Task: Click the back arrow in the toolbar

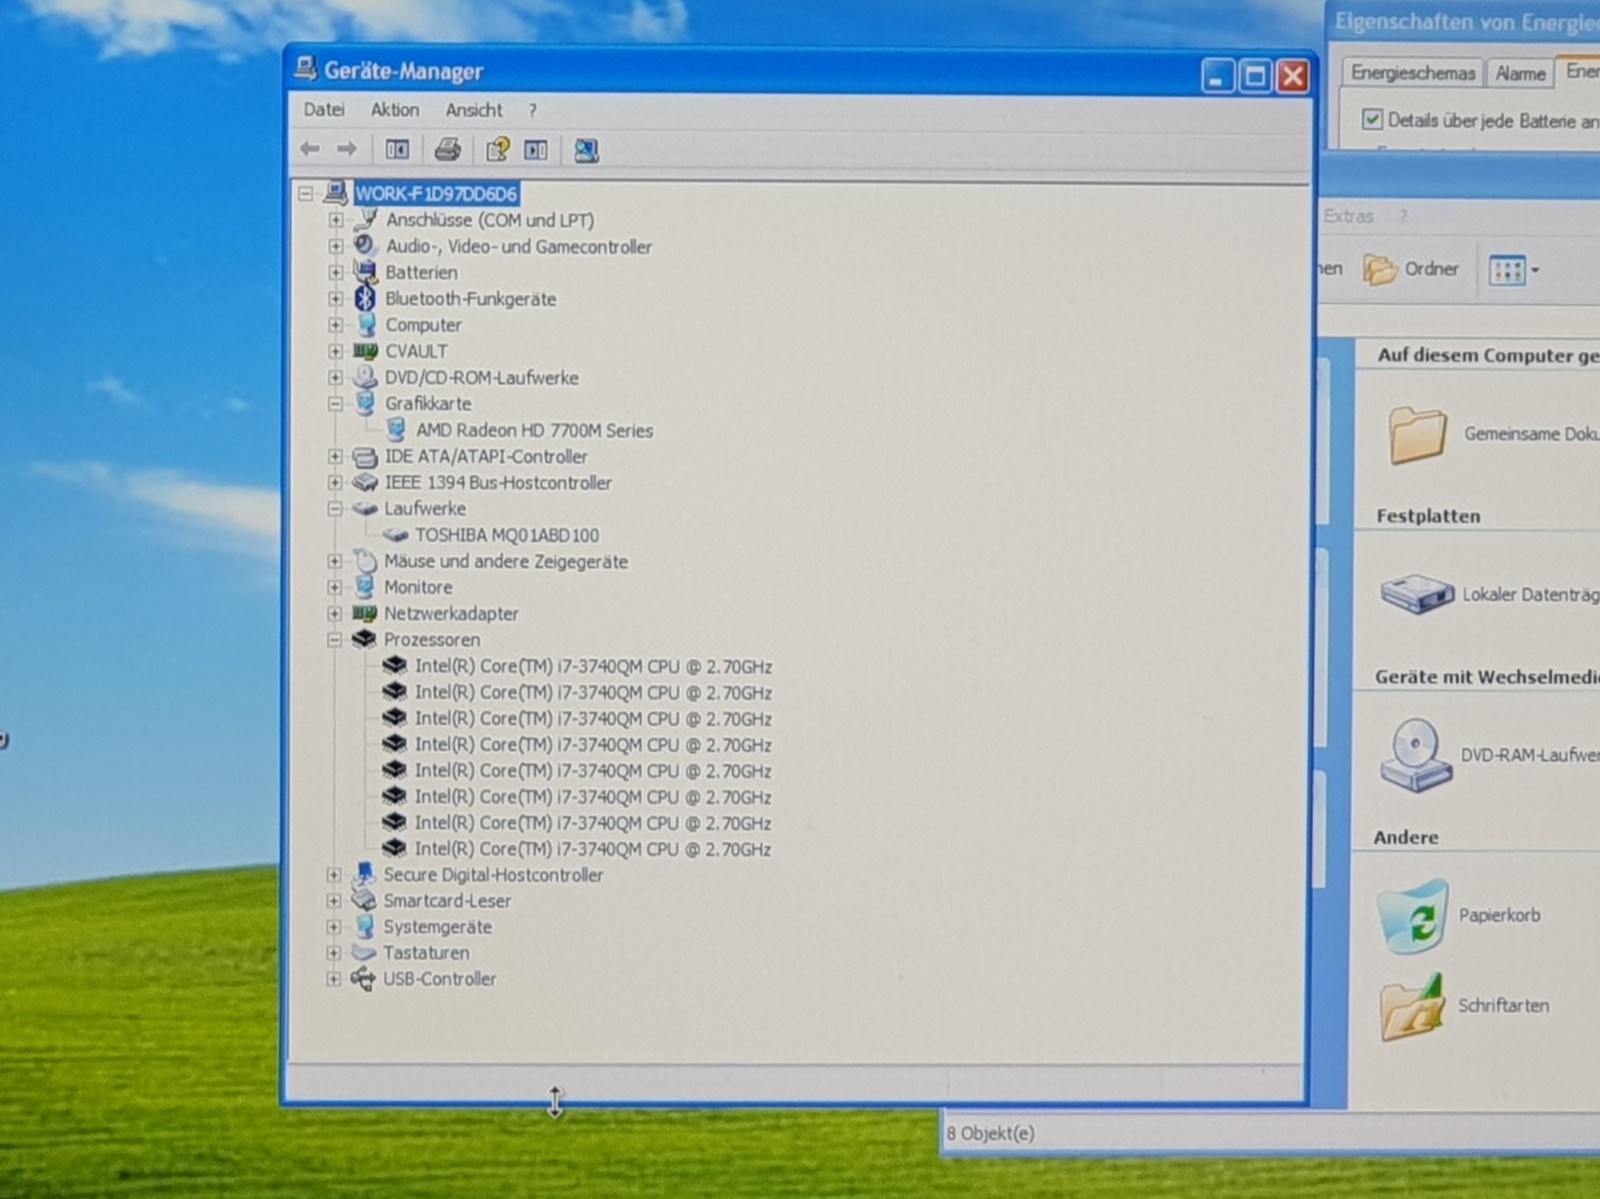Action: click(310, 149)
